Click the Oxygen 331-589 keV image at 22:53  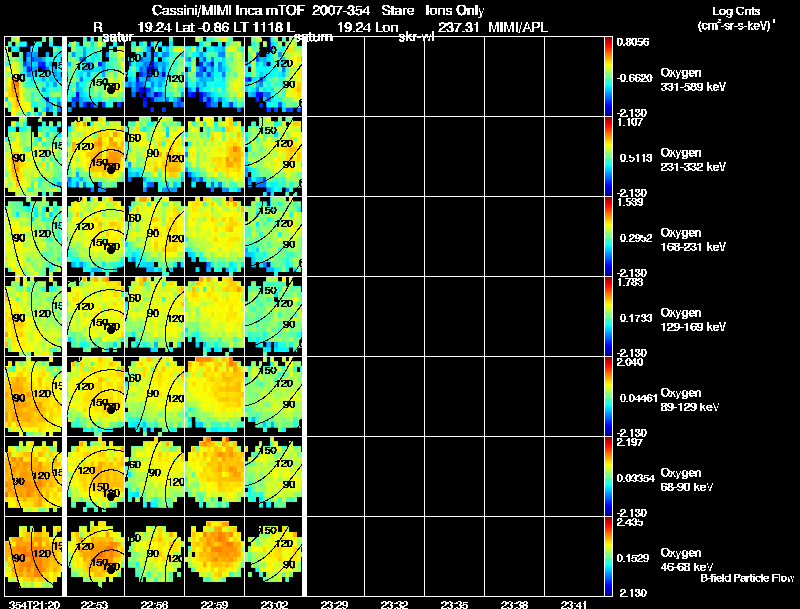[x=95, y=76]
